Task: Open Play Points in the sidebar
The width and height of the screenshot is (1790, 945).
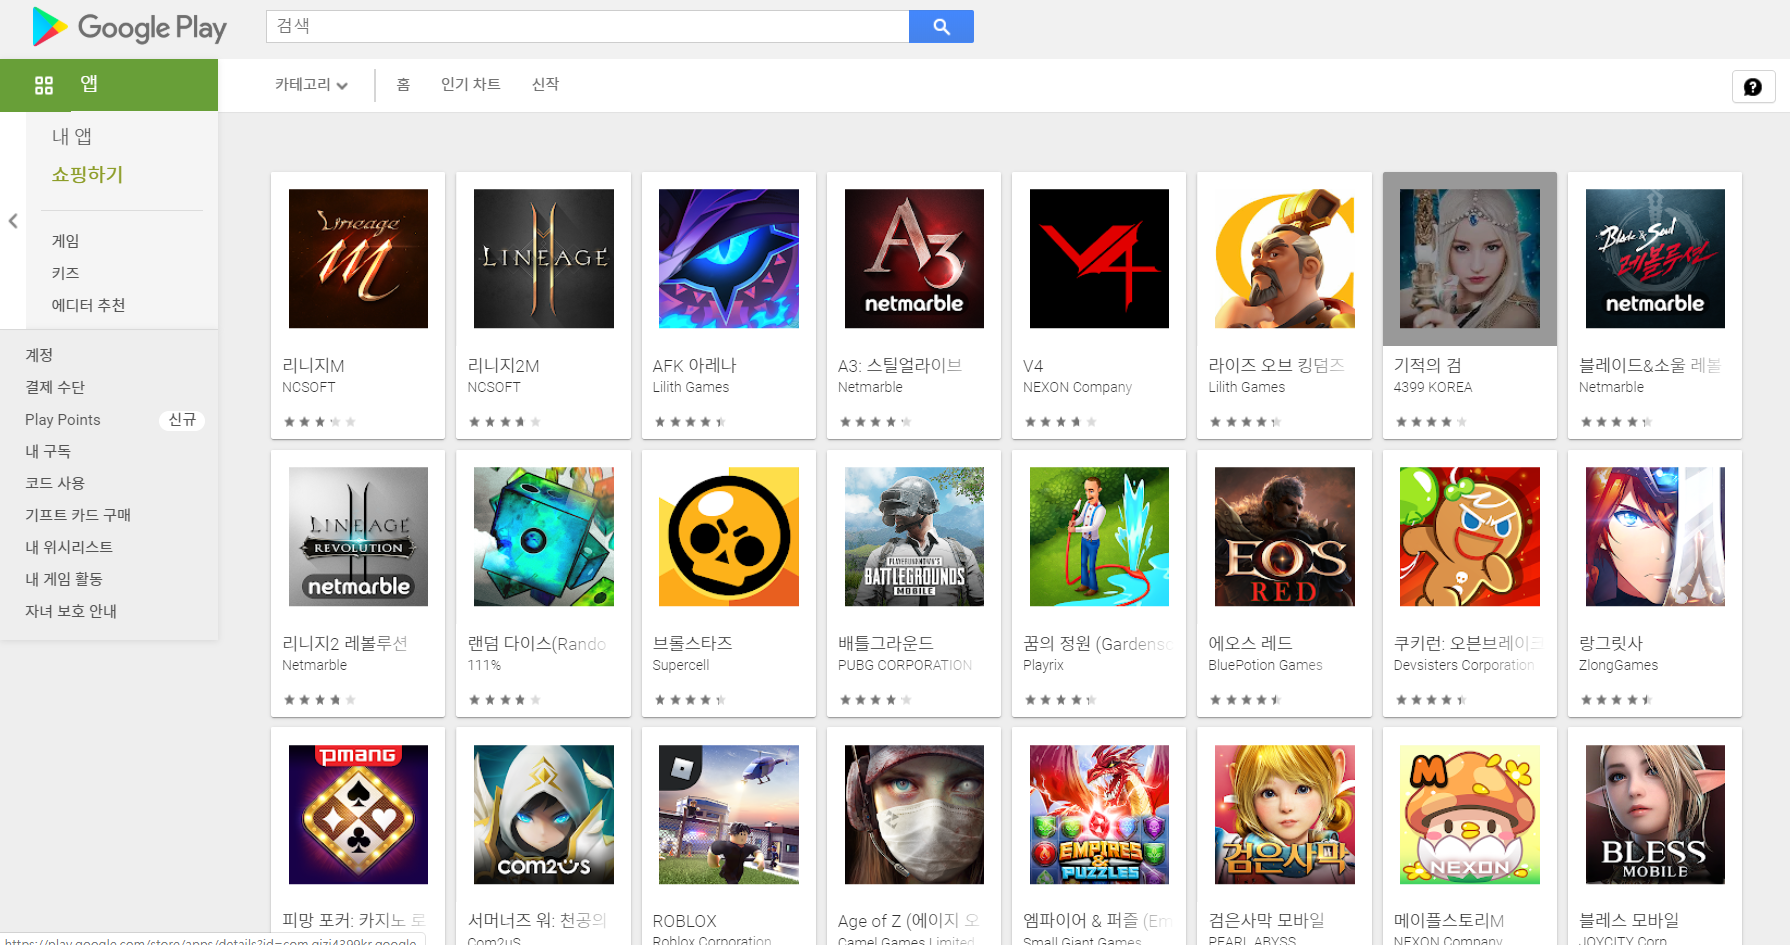Action: coord(63,420)
